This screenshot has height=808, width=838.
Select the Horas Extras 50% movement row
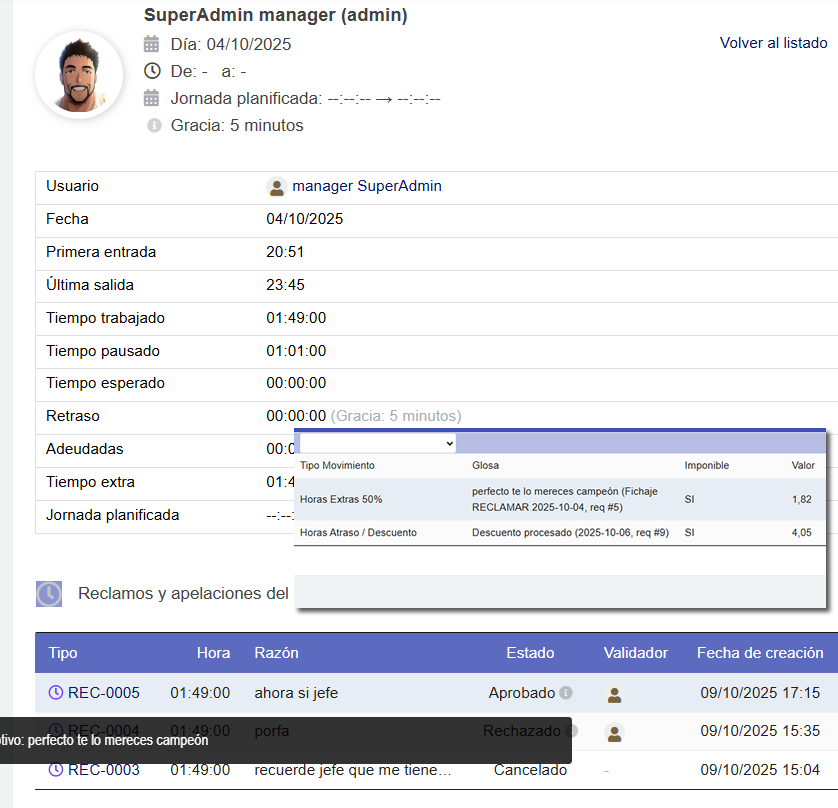(560, 498)
